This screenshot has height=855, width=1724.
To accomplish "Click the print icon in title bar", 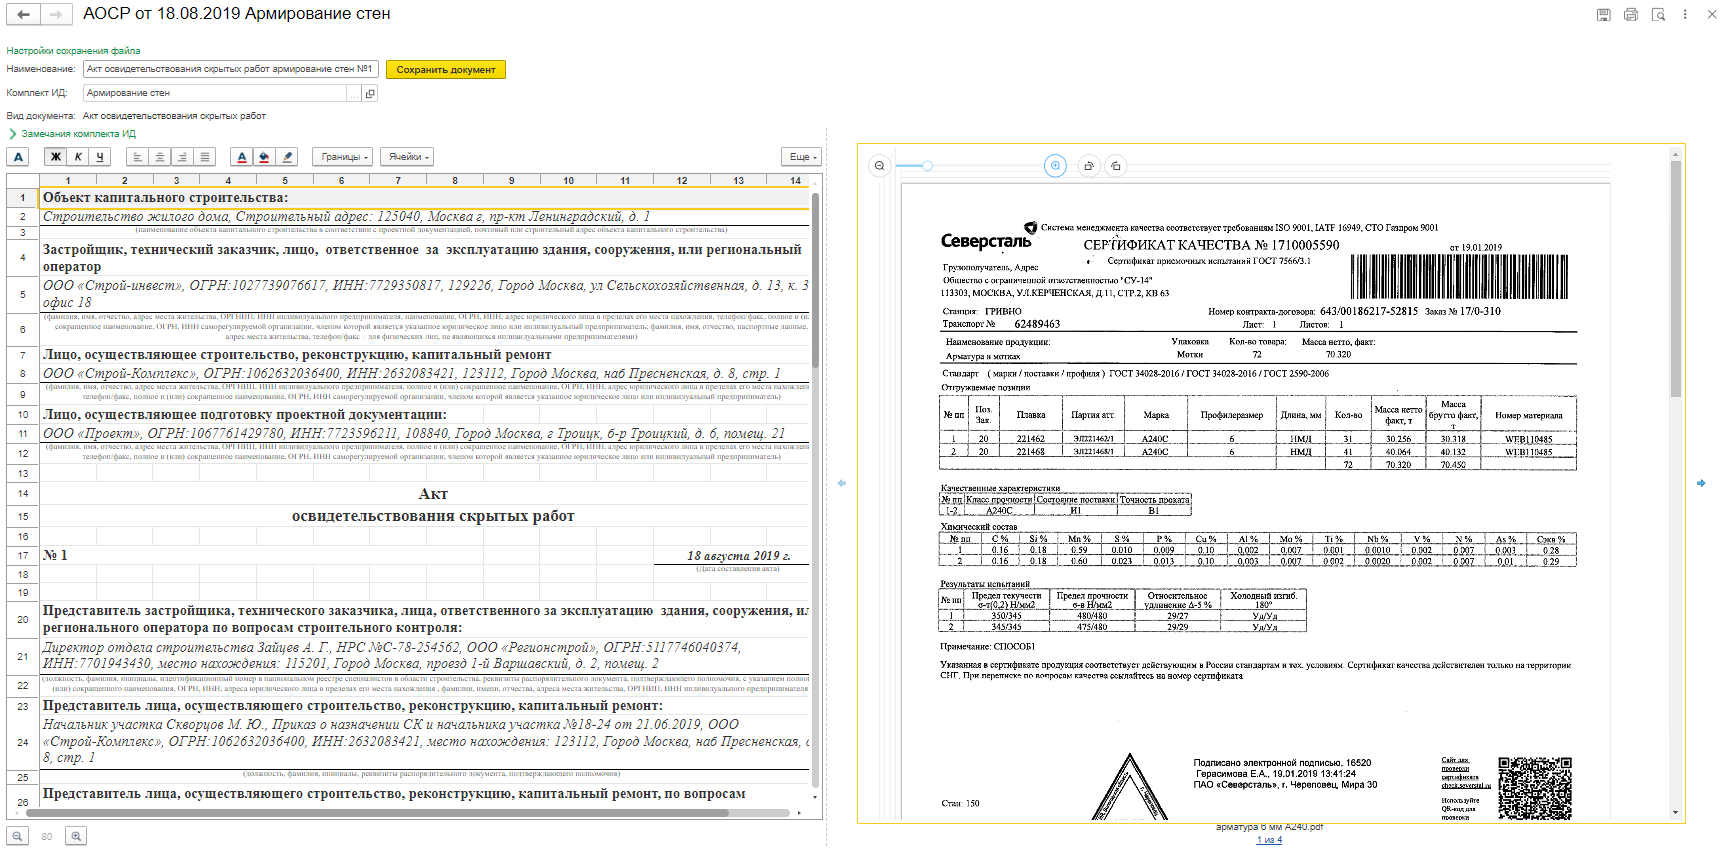I will click(1631, 15).
